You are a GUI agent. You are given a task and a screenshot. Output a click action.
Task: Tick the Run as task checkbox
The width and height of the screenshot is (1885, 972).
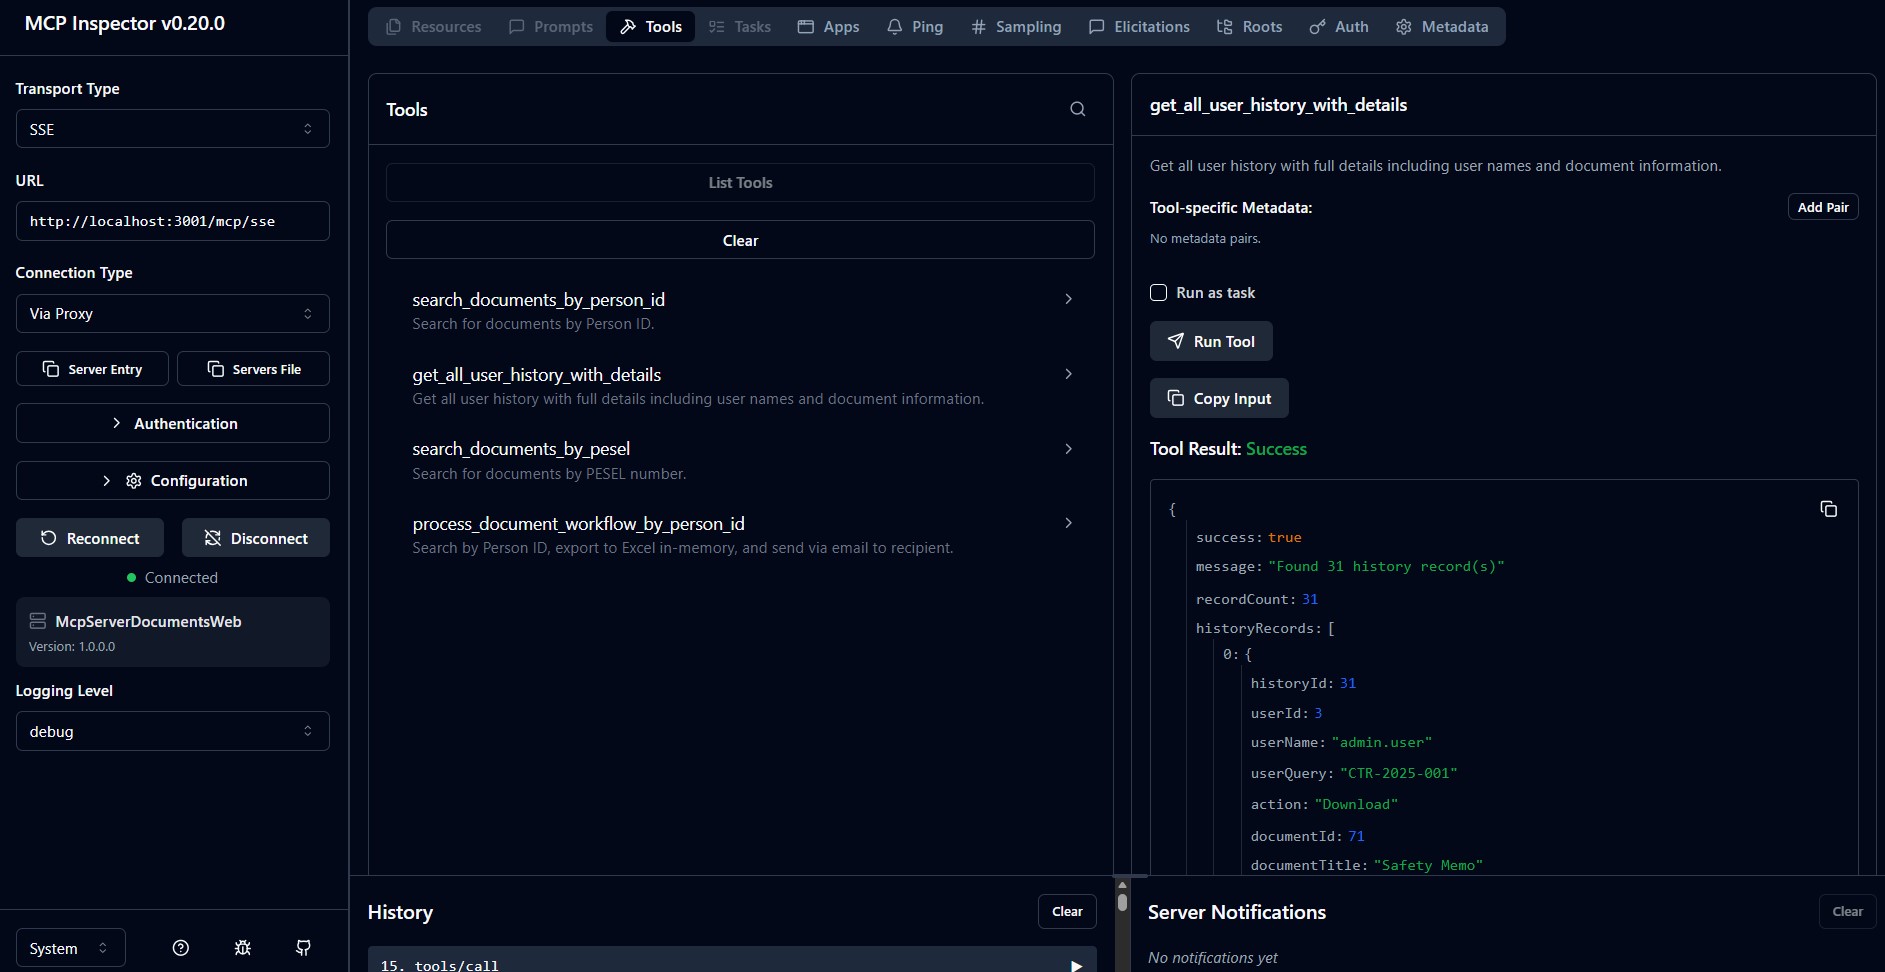pos(1158,293)
